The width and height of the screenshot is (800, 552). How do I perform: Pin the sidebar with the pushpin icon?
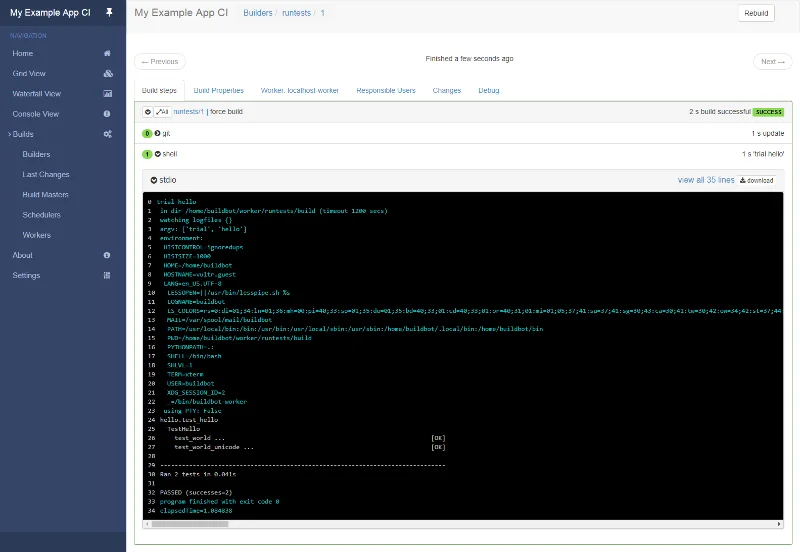point(109,12)
